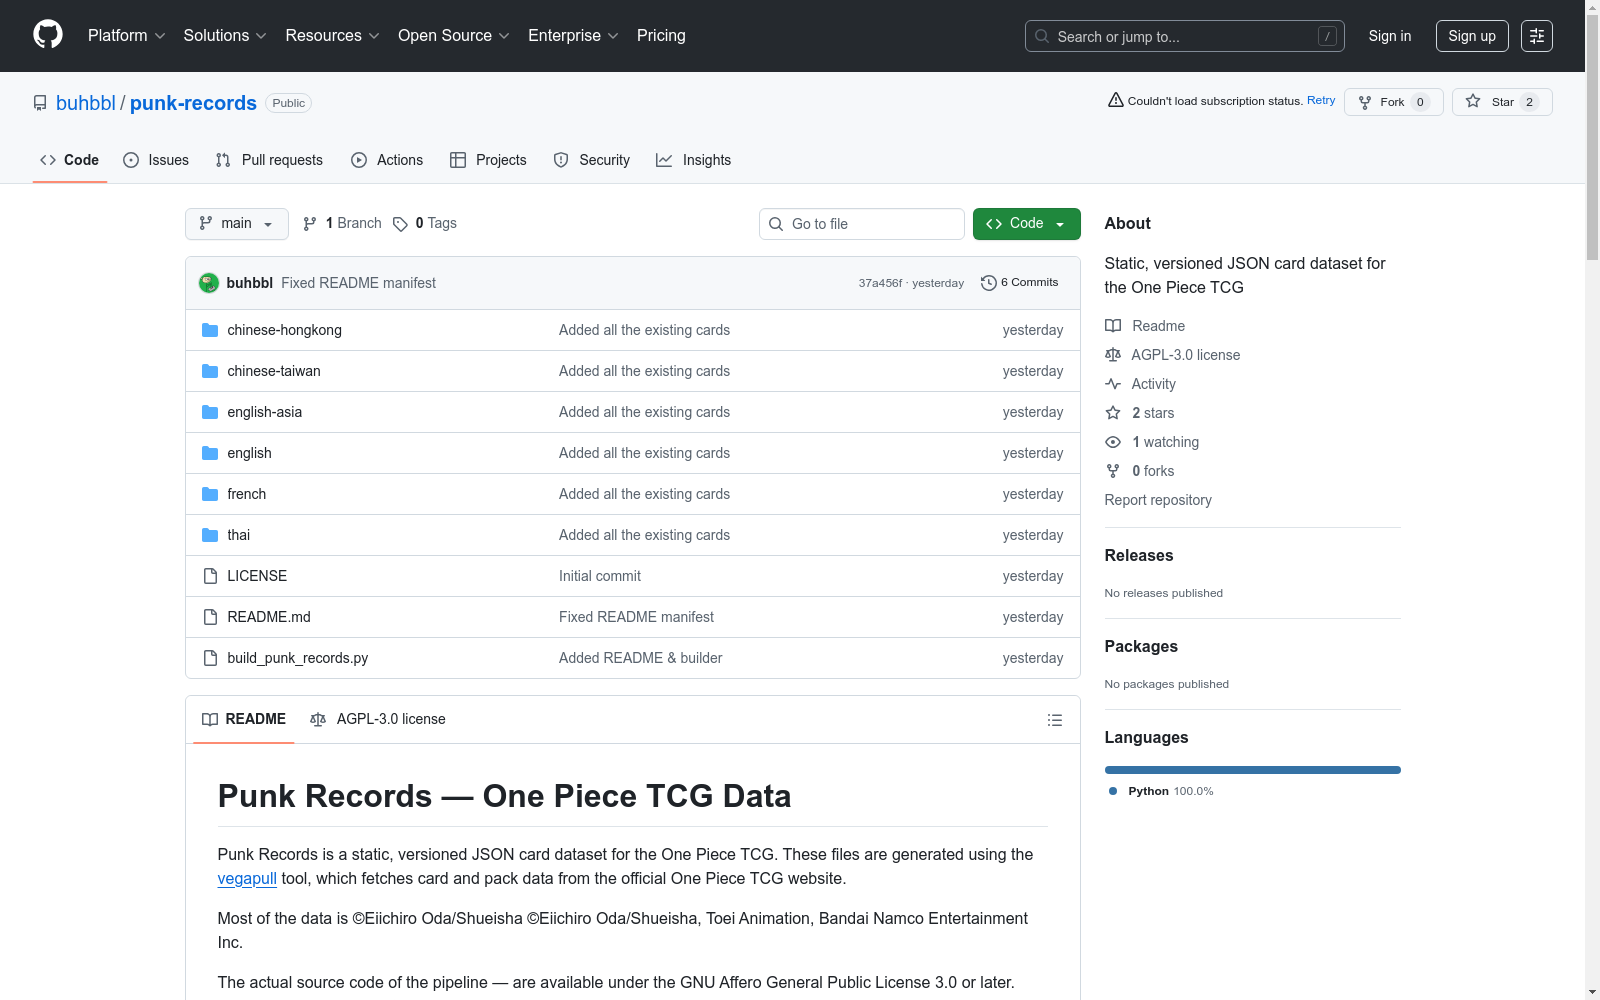Image resolution: width=1600 pixels, height=1000 pixels.
Task: Open the Initial commit message link
Action: (x=600, y=576)
